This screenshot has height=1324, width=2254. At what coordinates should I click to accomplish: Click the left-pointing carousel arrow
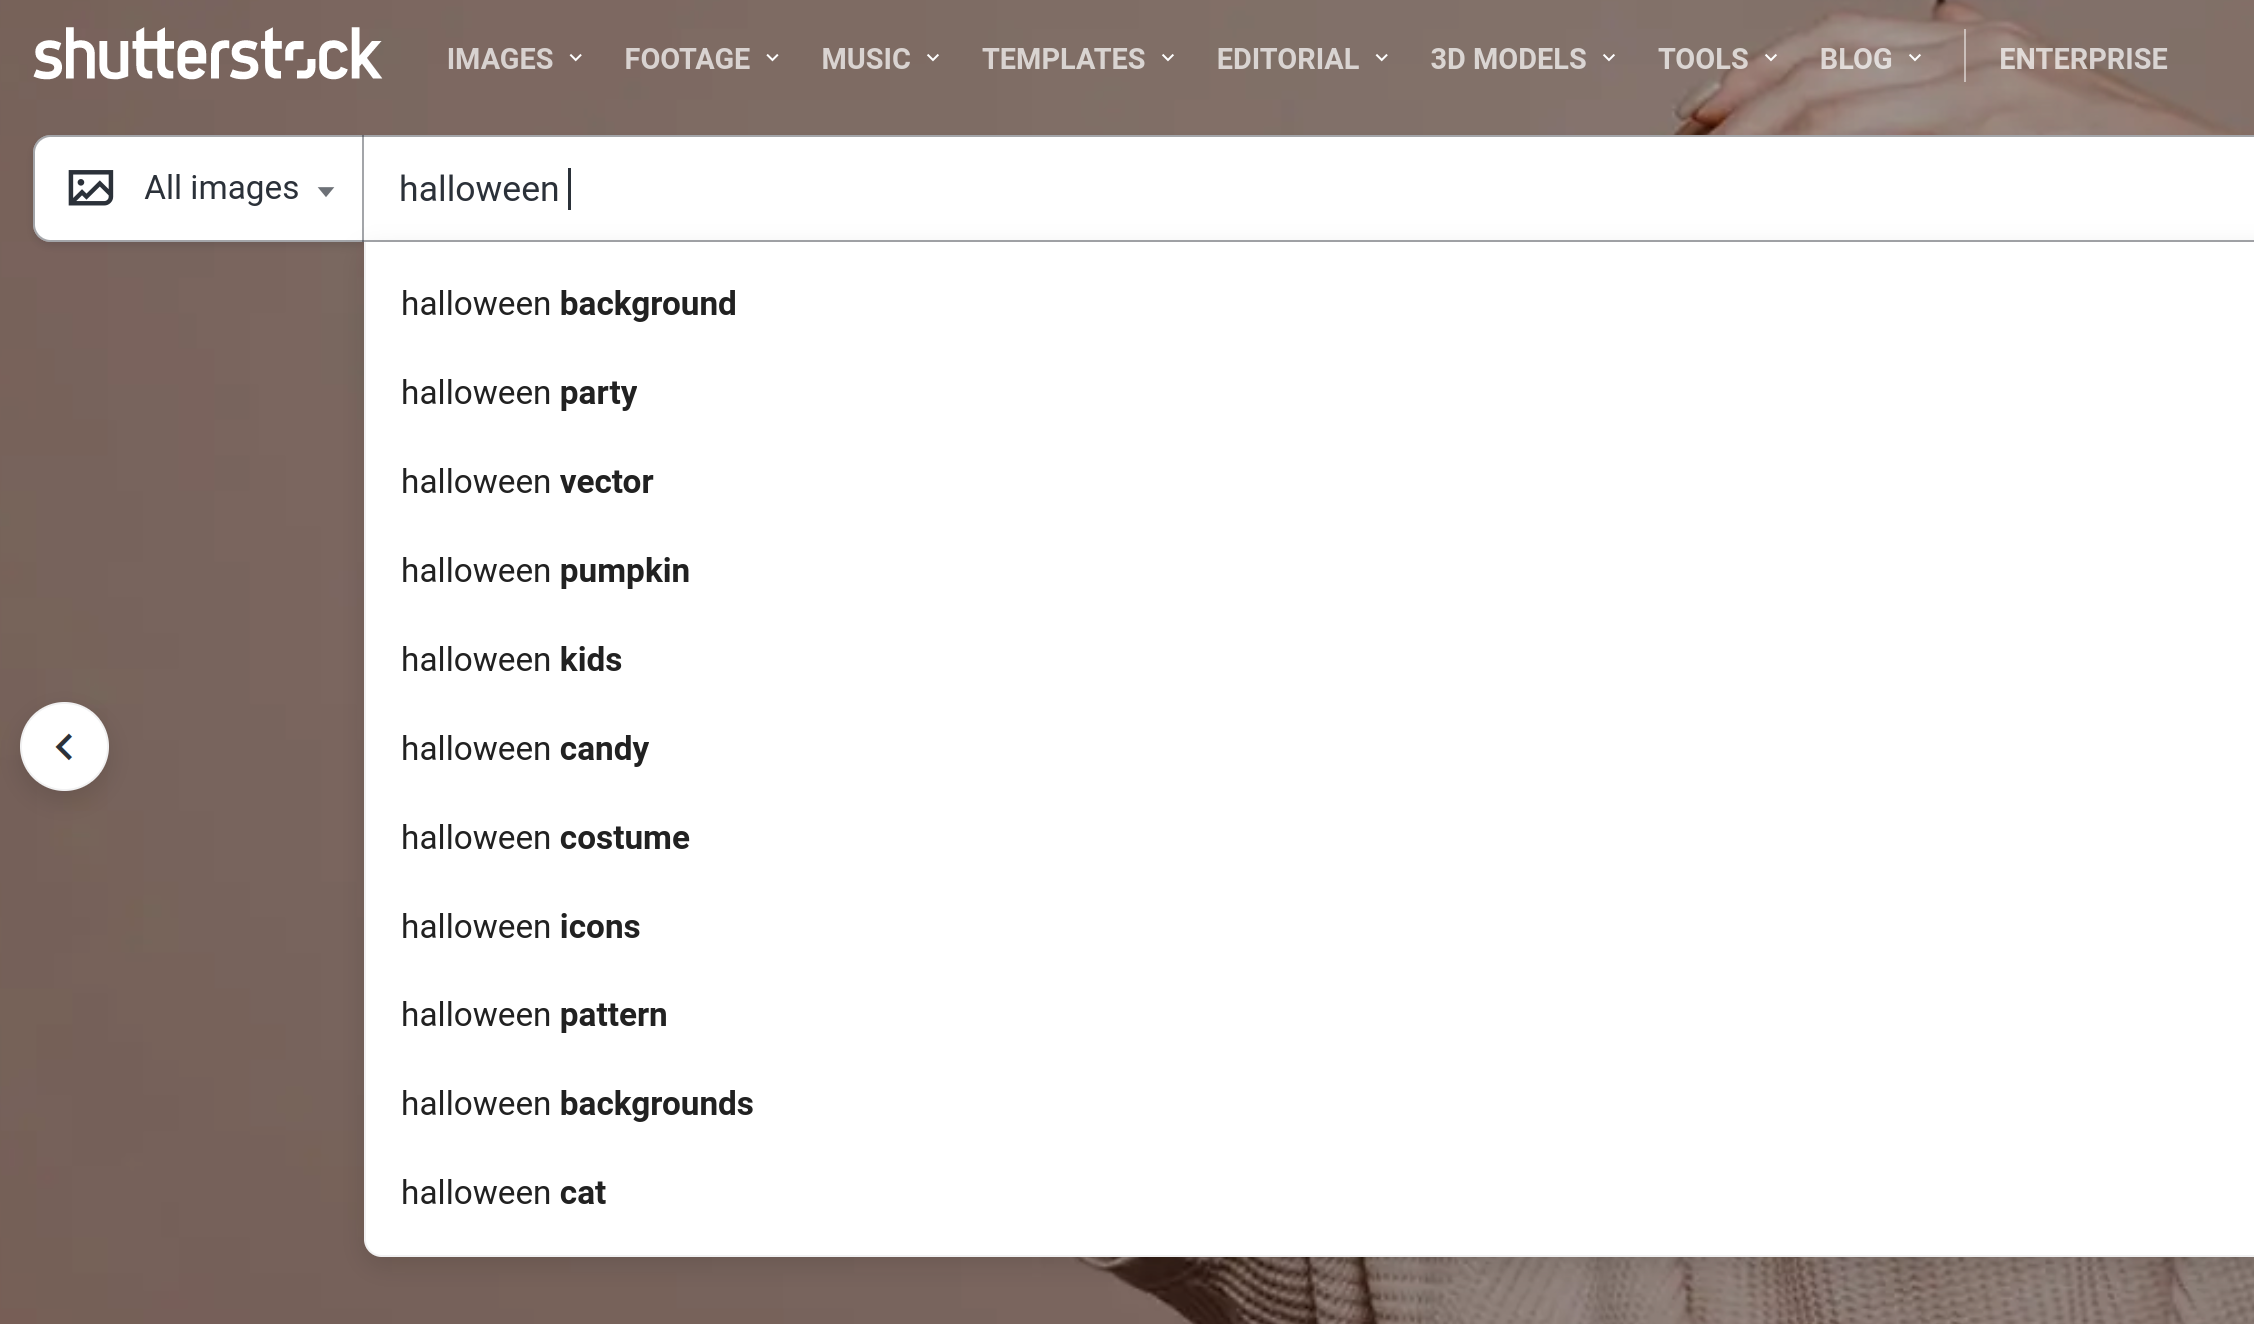pyautogui.click(x=63, y=746)
